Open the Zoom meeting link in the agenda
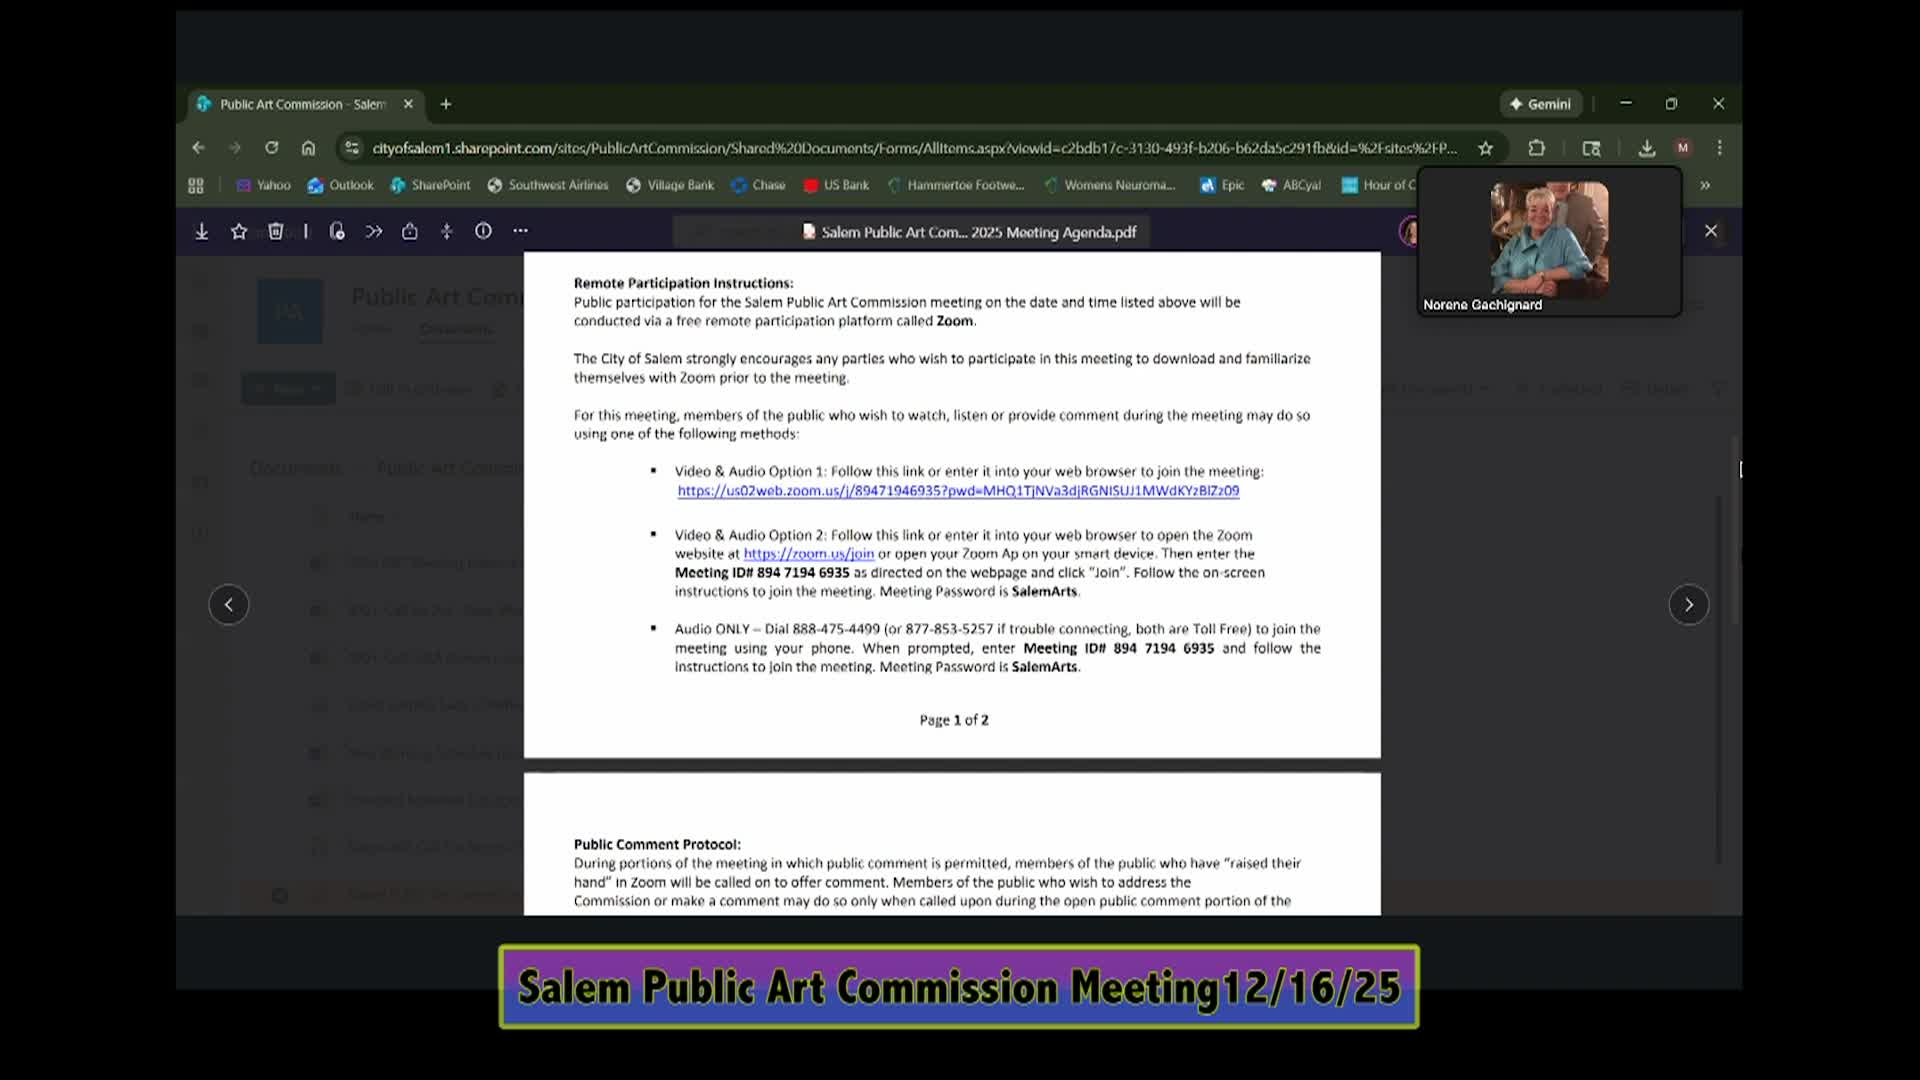The width and height of the screenshot is (1920, 1080). coord(957,490)
